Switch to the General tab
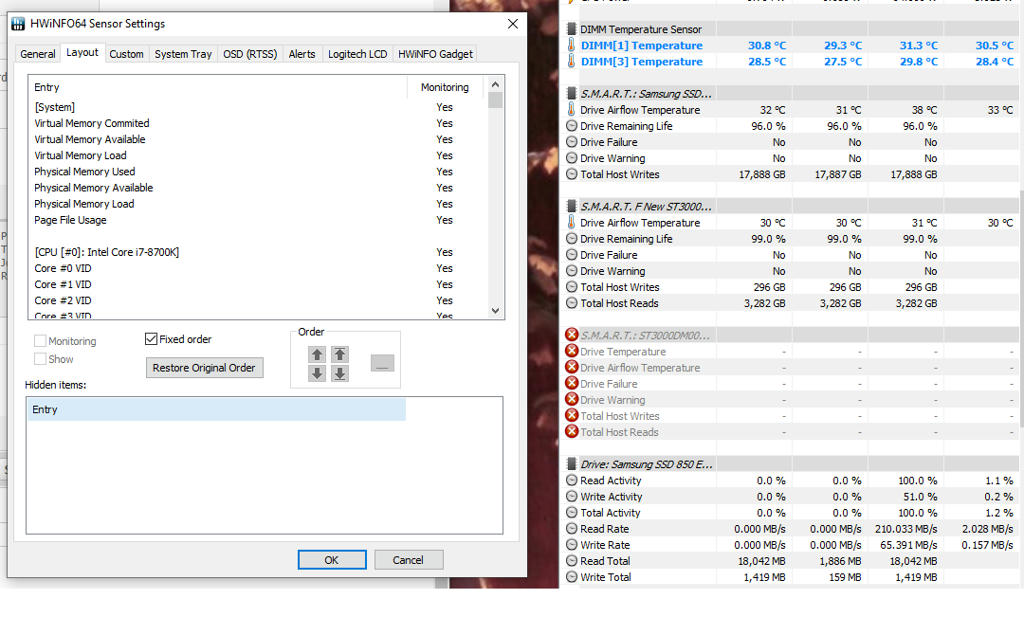The width and height of the screenshot is (1024, 635). [x=38, y=54]
